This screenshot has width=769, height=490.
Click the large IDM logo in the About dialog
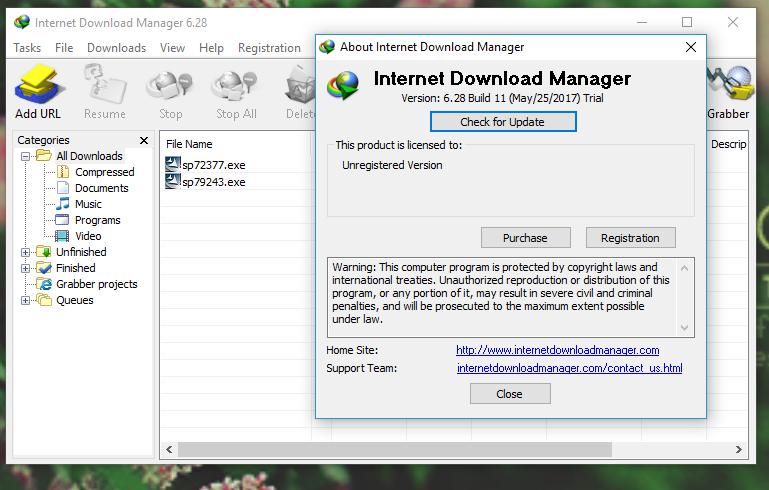343,85
